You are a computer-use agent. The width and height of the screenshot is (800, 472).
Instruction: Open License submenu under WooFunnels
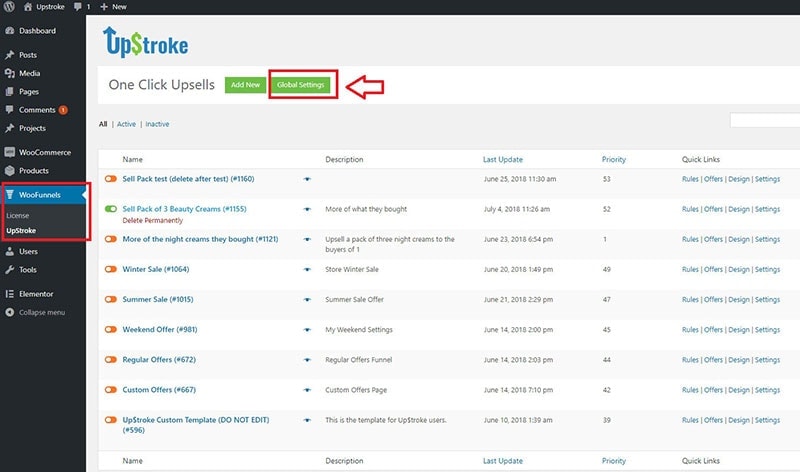pos(17,215)
